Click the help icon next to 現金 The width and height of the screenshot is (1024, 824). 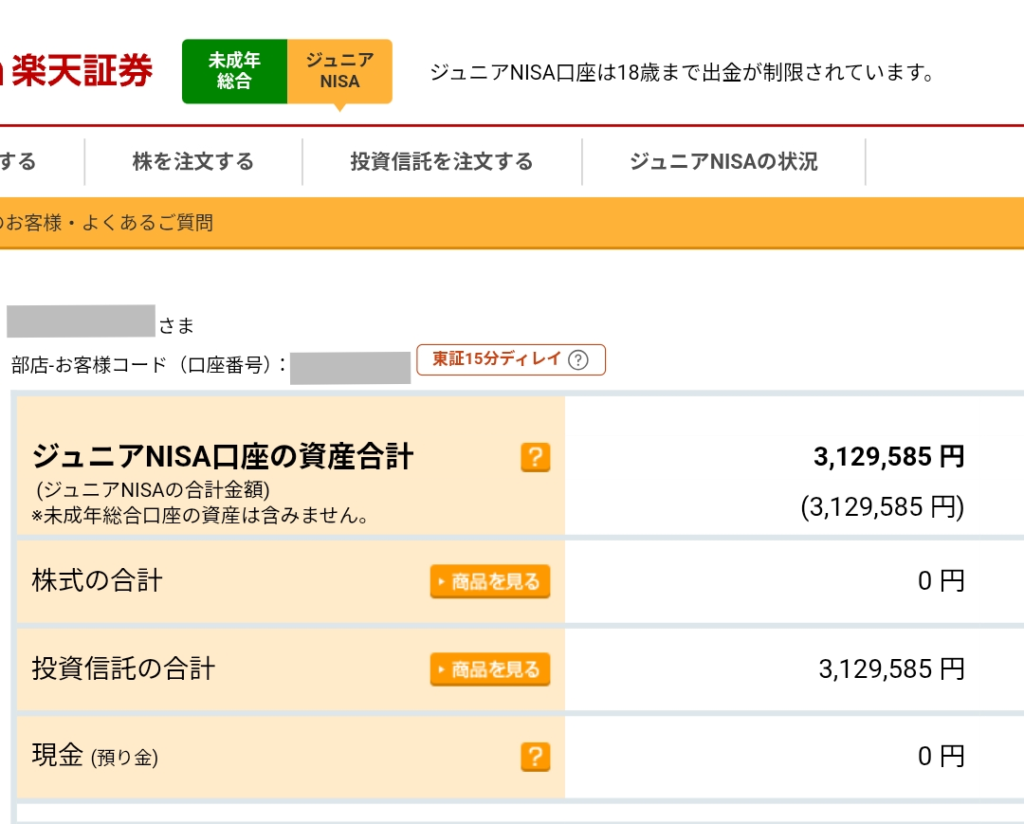pos(535,757)
